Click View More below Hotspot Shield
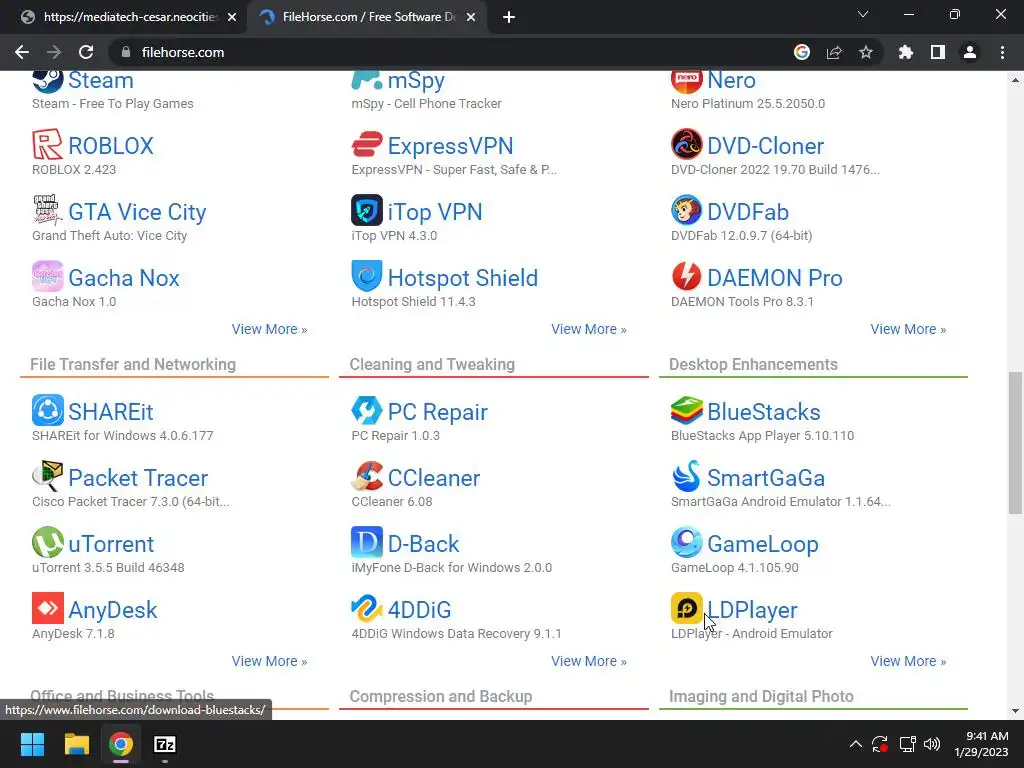 (588, 329)
